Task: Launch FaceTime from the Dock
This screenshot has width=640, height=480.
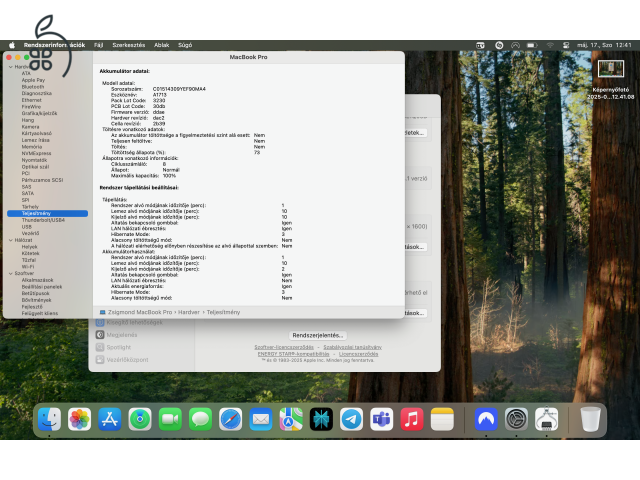Action: click(x=170, y=419)
